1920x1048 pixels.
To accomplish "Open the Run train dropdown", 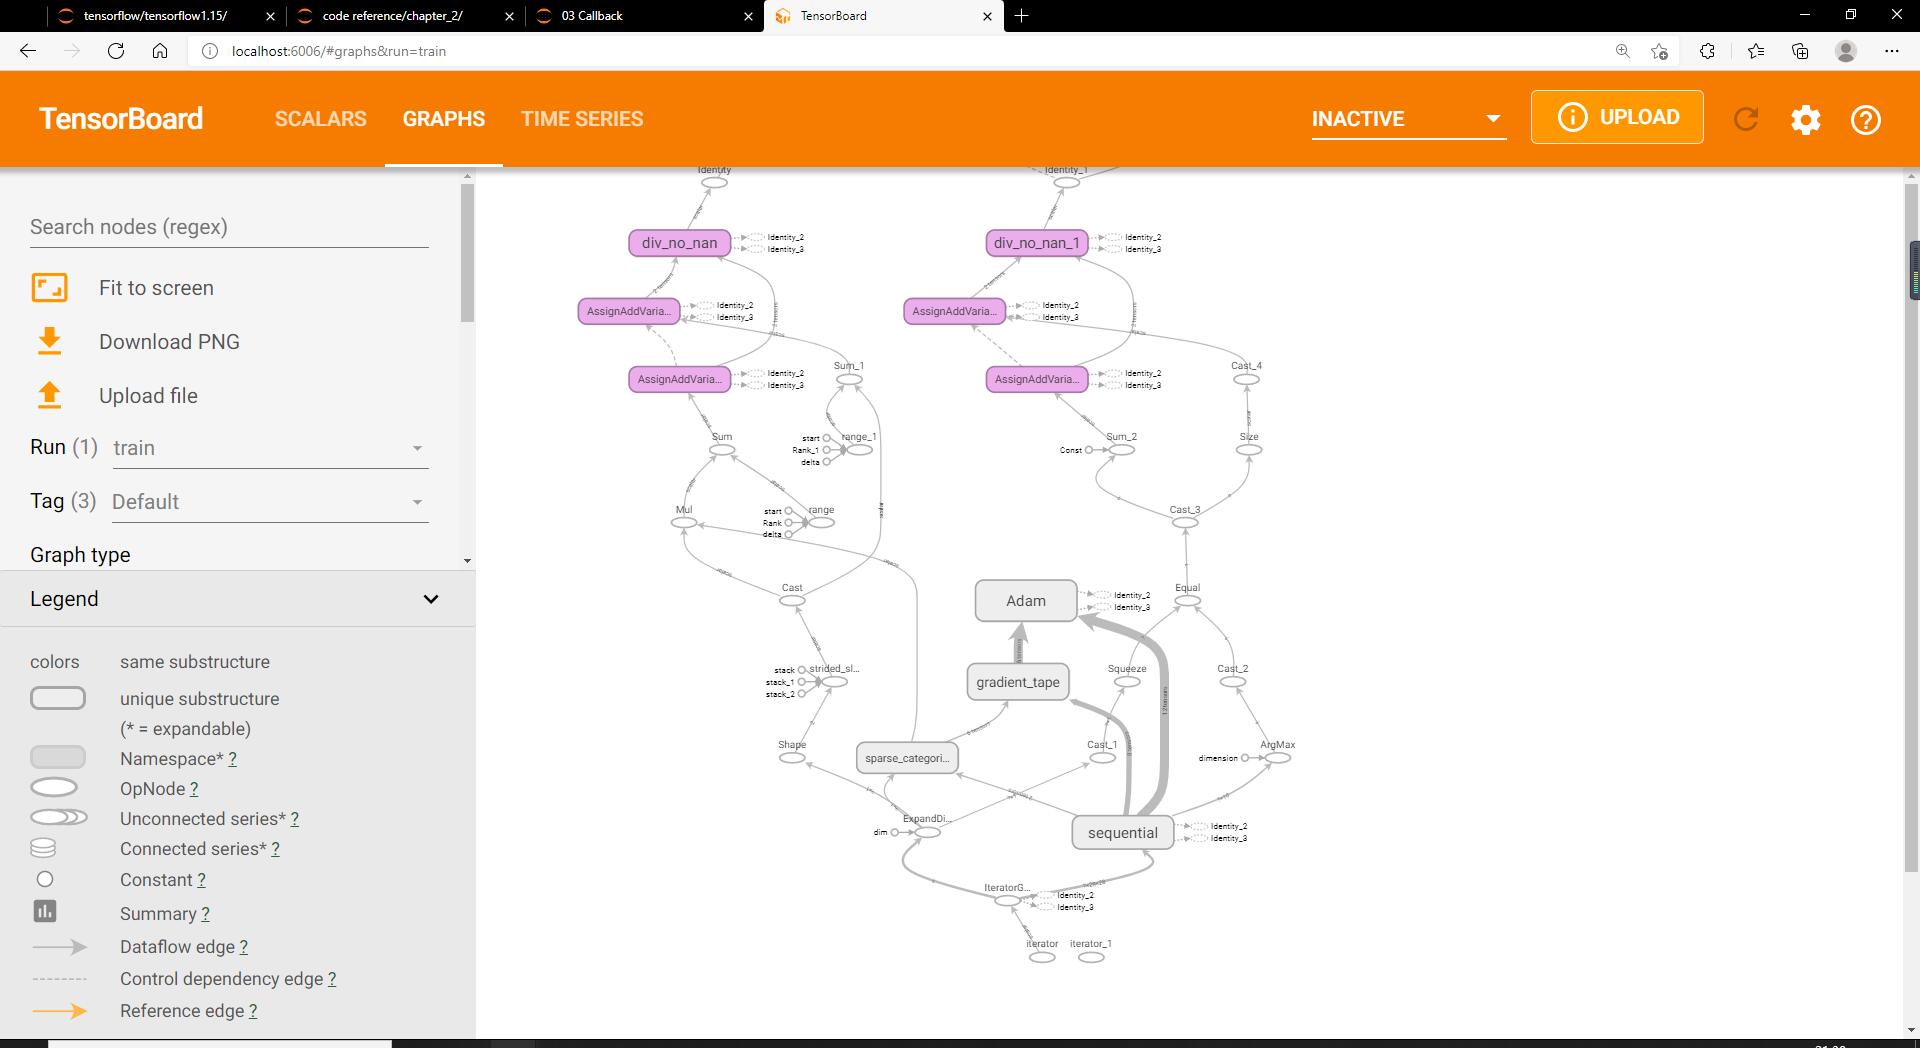I will [x=270, y=448].
